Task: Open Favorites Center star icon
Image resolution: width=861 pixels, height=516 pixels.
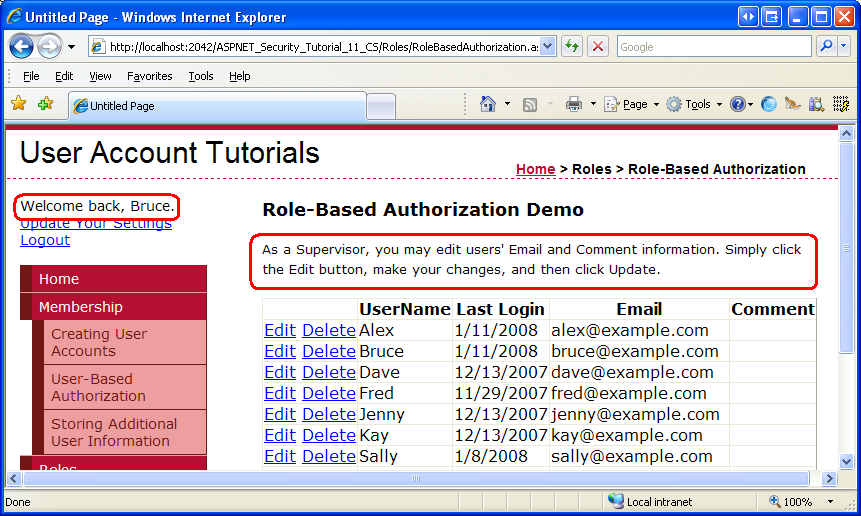Action: (x=19, y=104)
